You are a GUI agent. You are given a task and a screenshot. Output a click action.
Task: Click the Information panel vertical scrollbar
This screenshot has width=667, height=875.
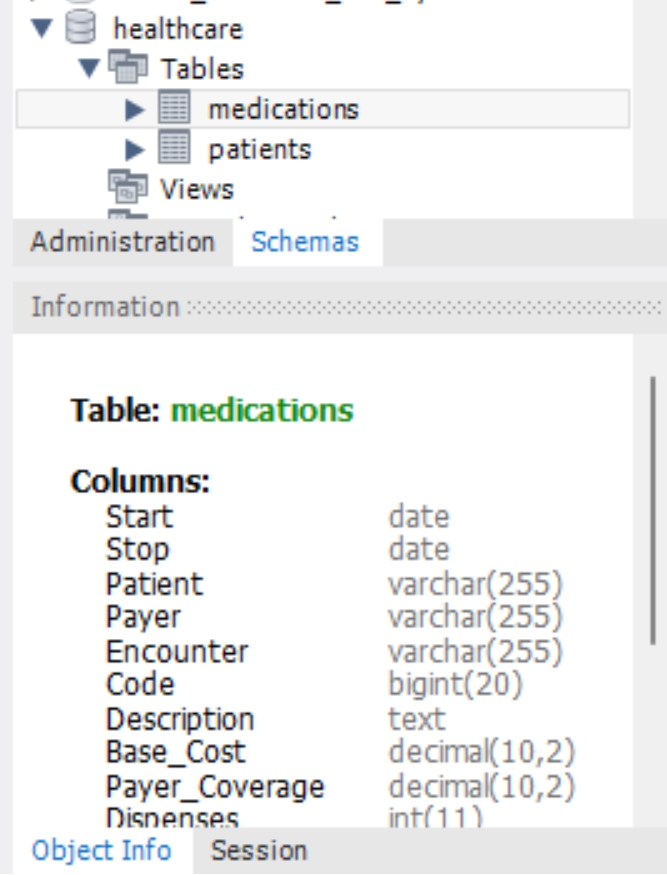(x=654, y=510)
